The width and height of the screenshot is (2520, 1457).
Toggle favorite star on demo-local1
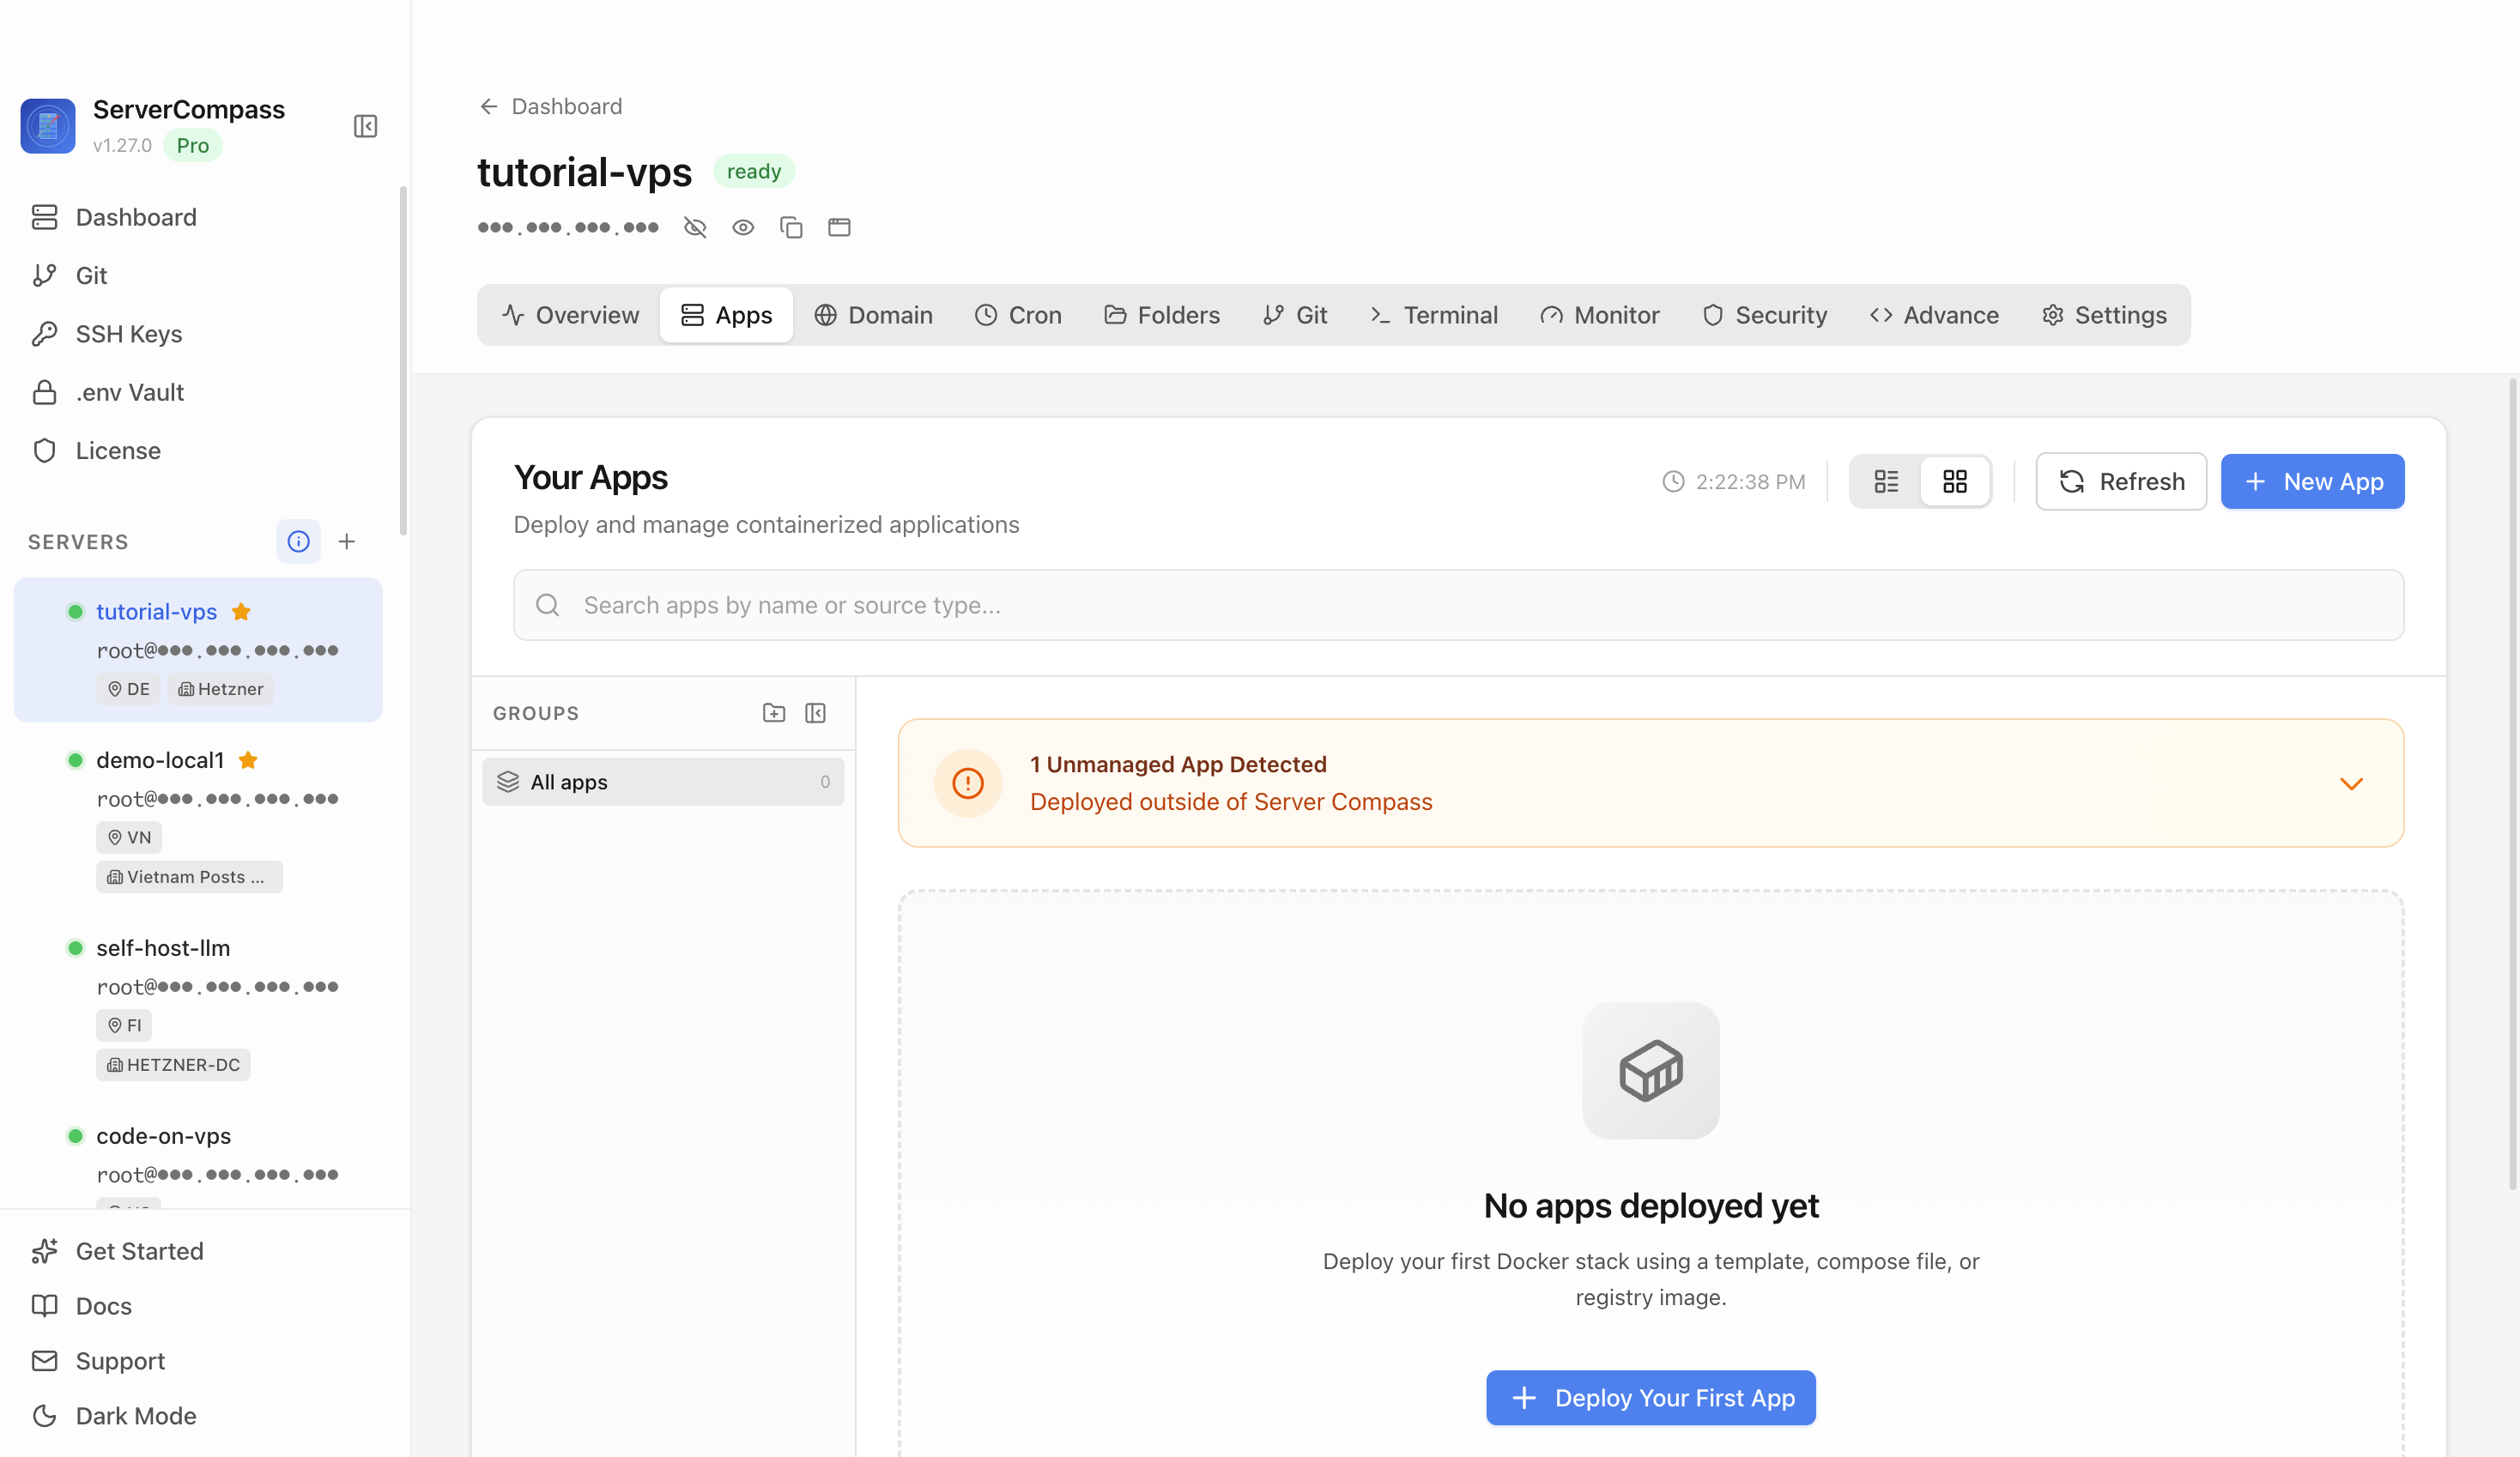[248, 759]
